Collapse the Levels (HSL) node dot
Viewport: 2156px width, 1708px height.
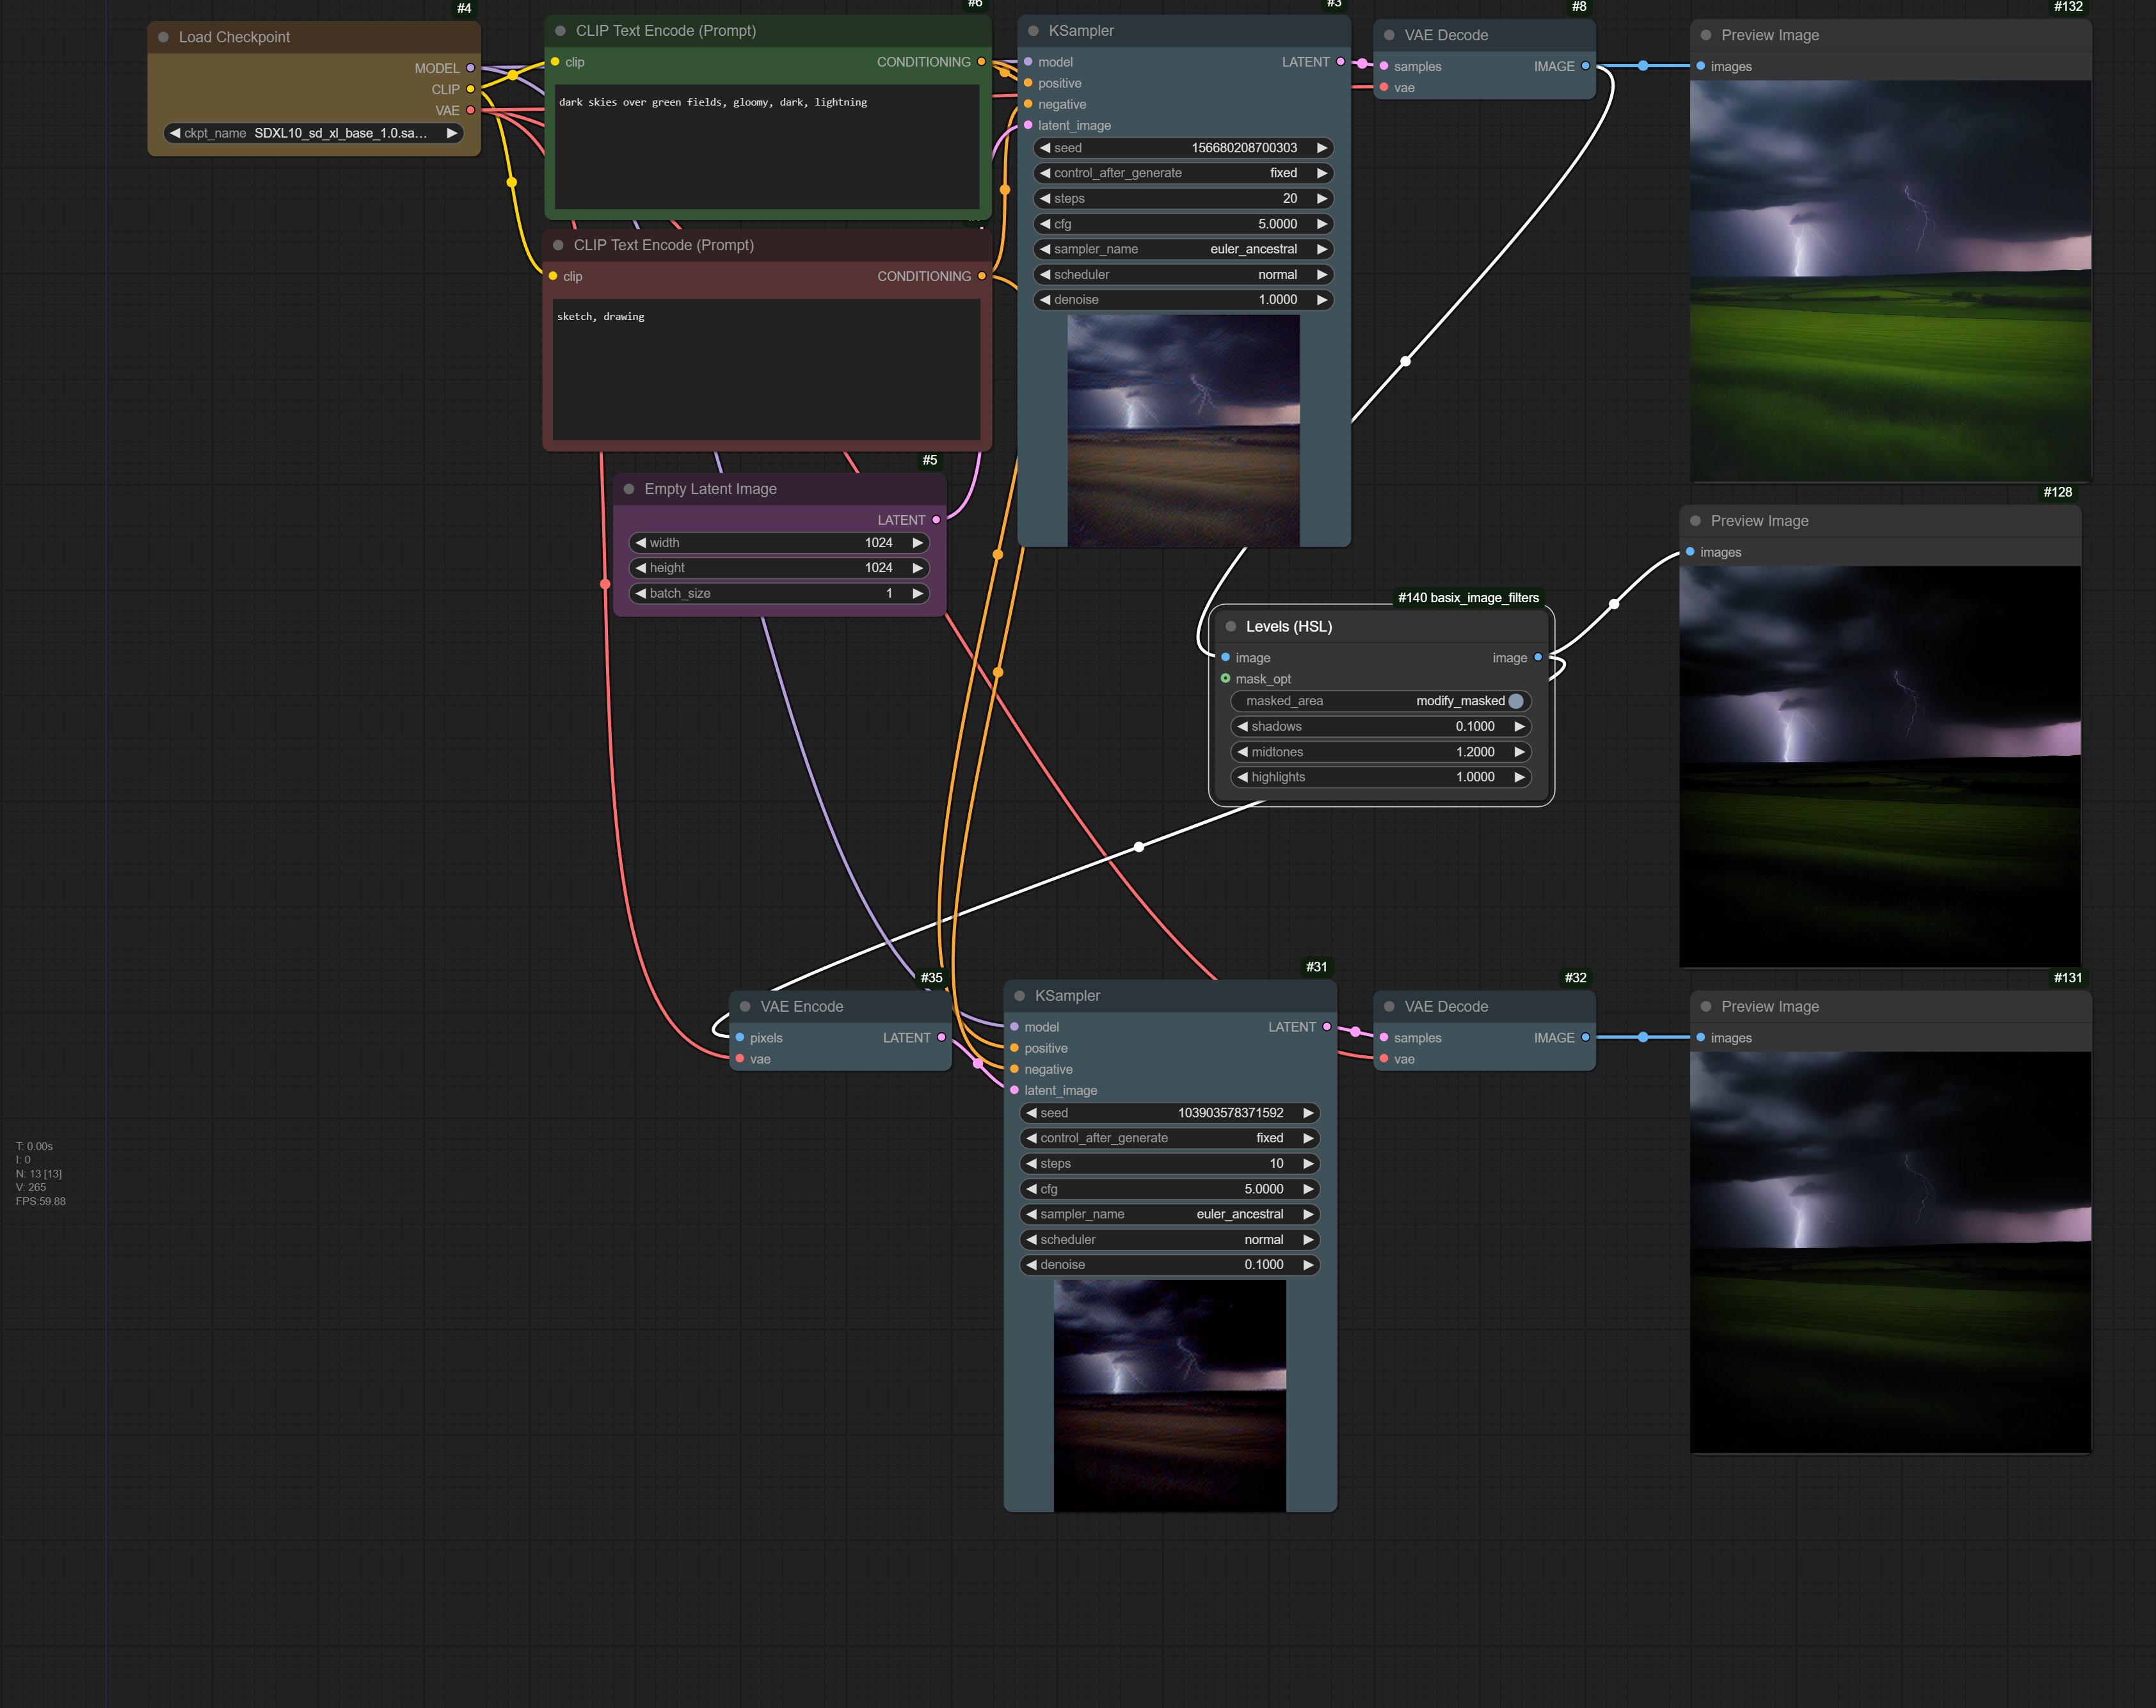pyautogui.click(x=1231, y=627)
